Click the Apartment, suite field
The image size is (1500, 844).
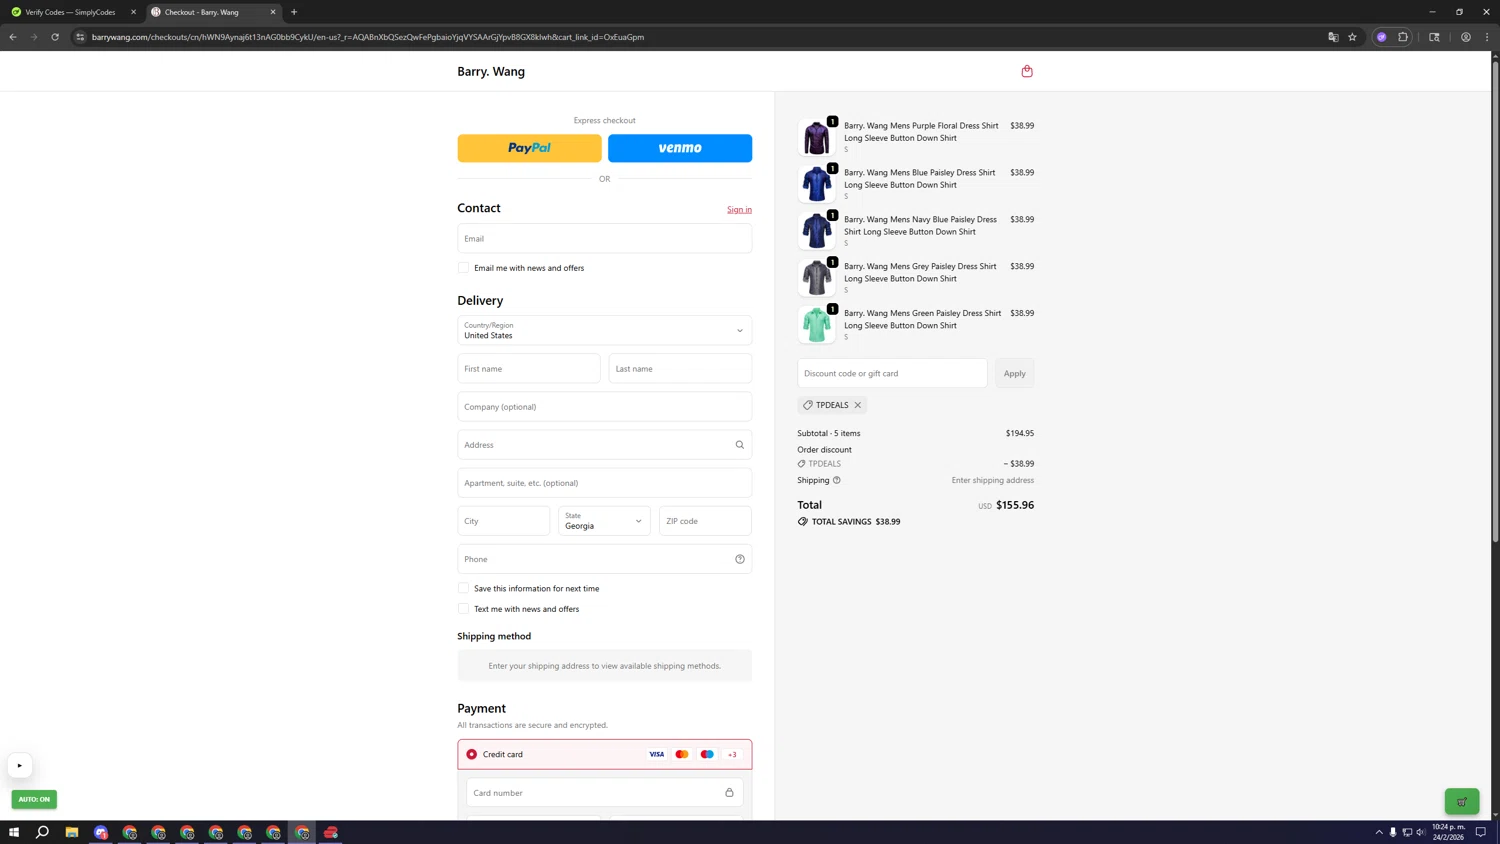pos(604,483)
